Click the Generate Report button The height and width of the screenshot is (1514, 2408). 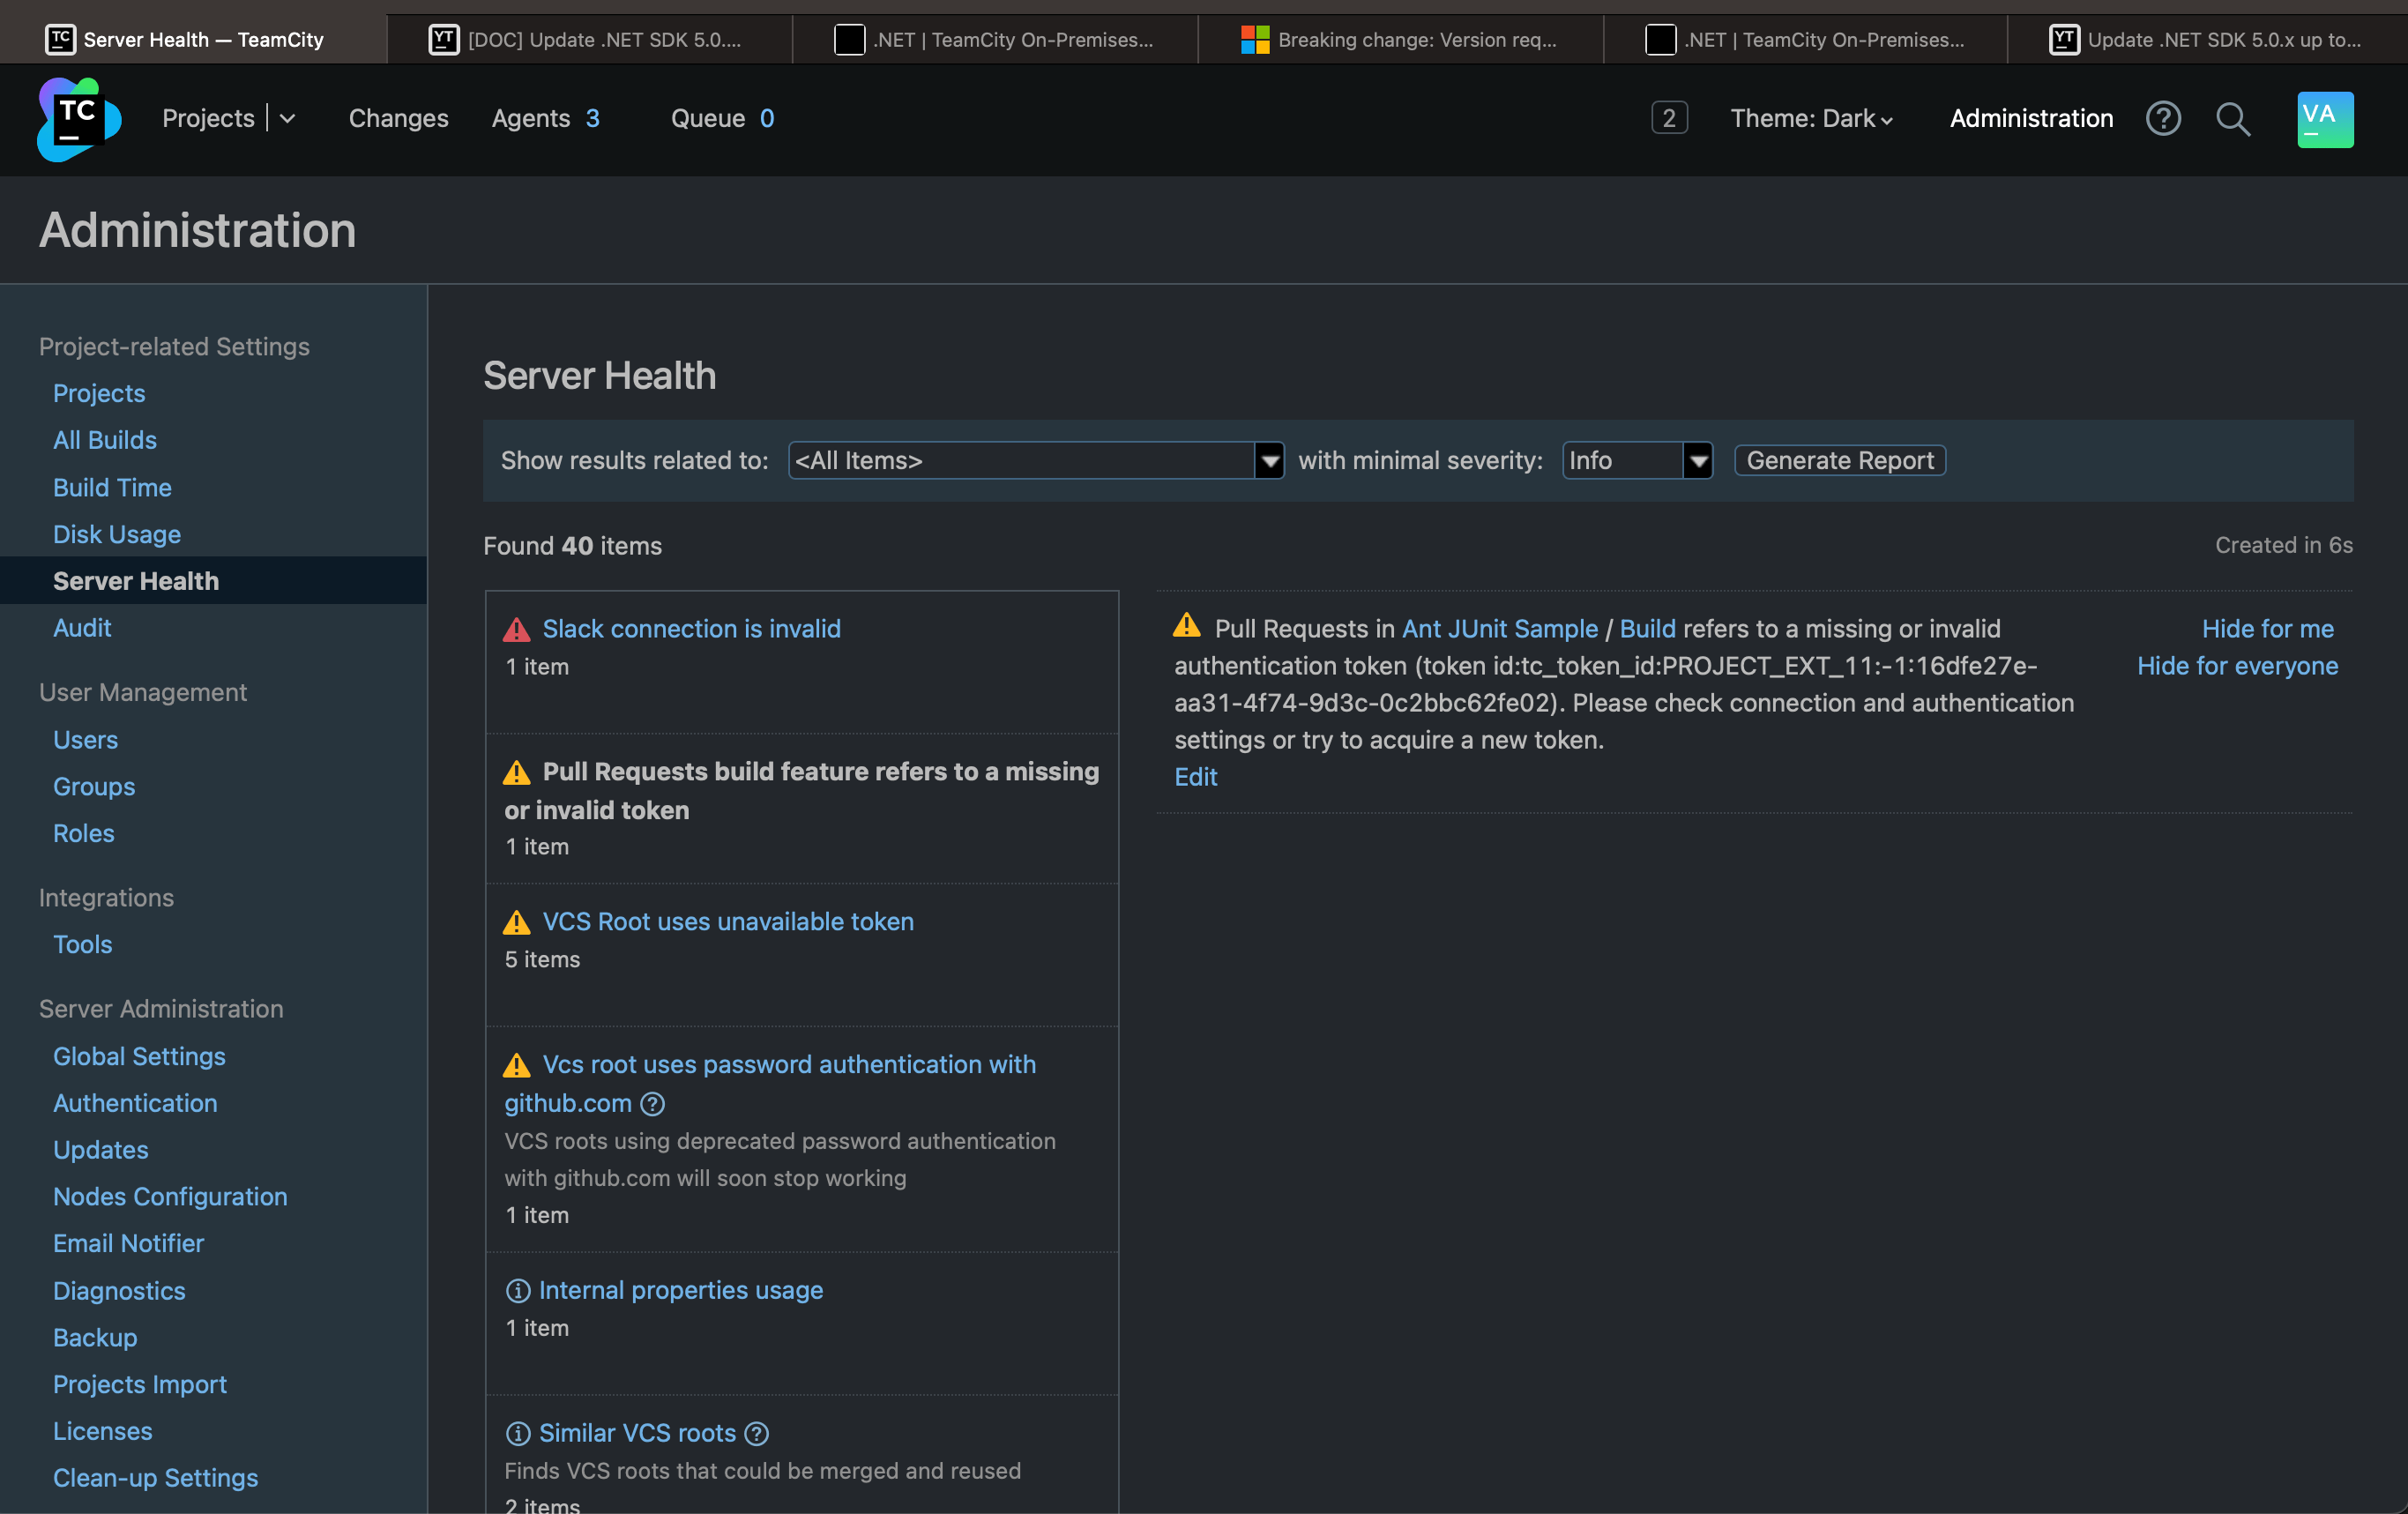tap(1839, 461)
